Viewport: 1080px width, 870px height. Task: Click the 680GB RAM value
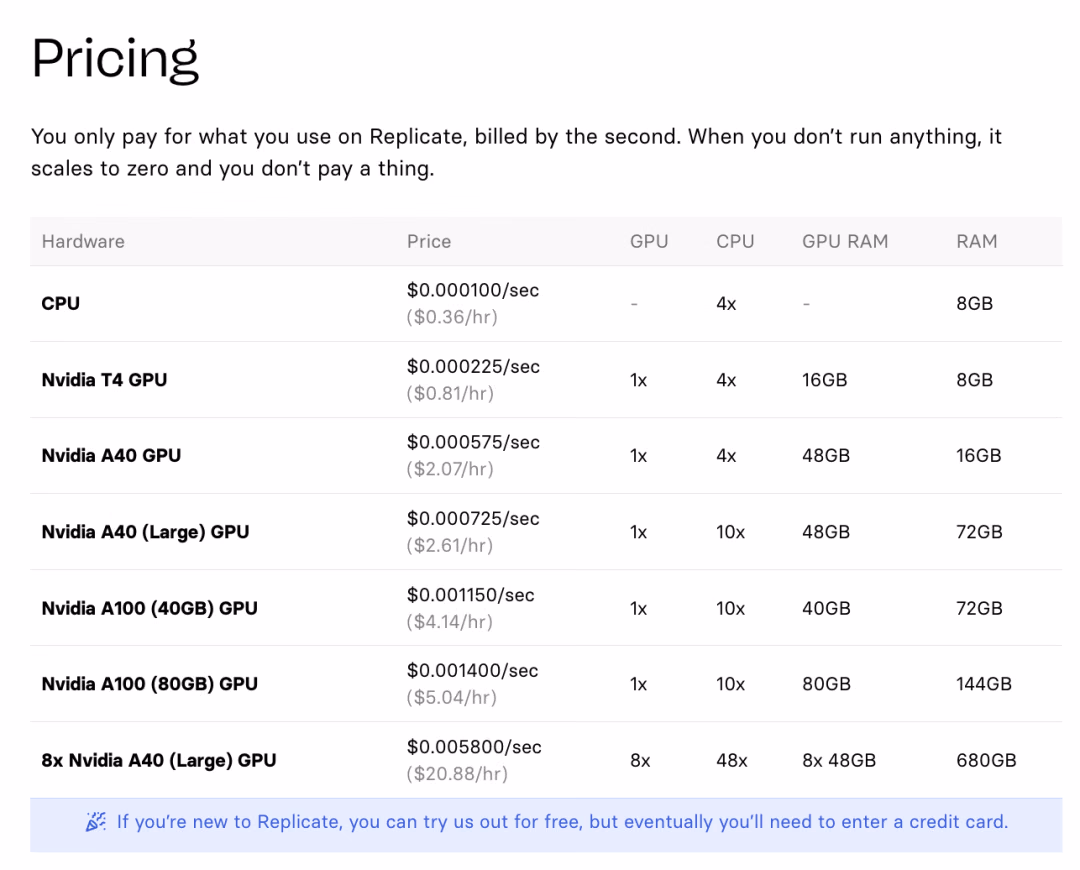(x=986, y=760)
